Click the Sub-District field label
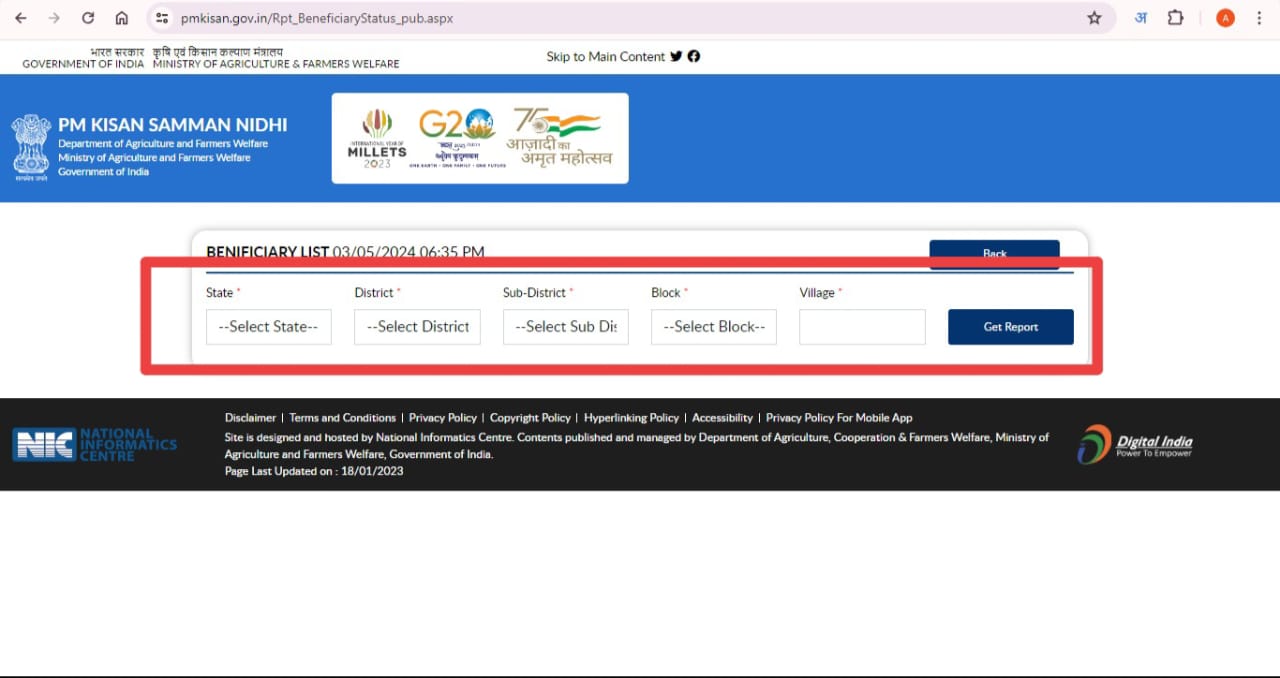The width and height of the screenshot is (1280, 678). [x=534, y=293]
